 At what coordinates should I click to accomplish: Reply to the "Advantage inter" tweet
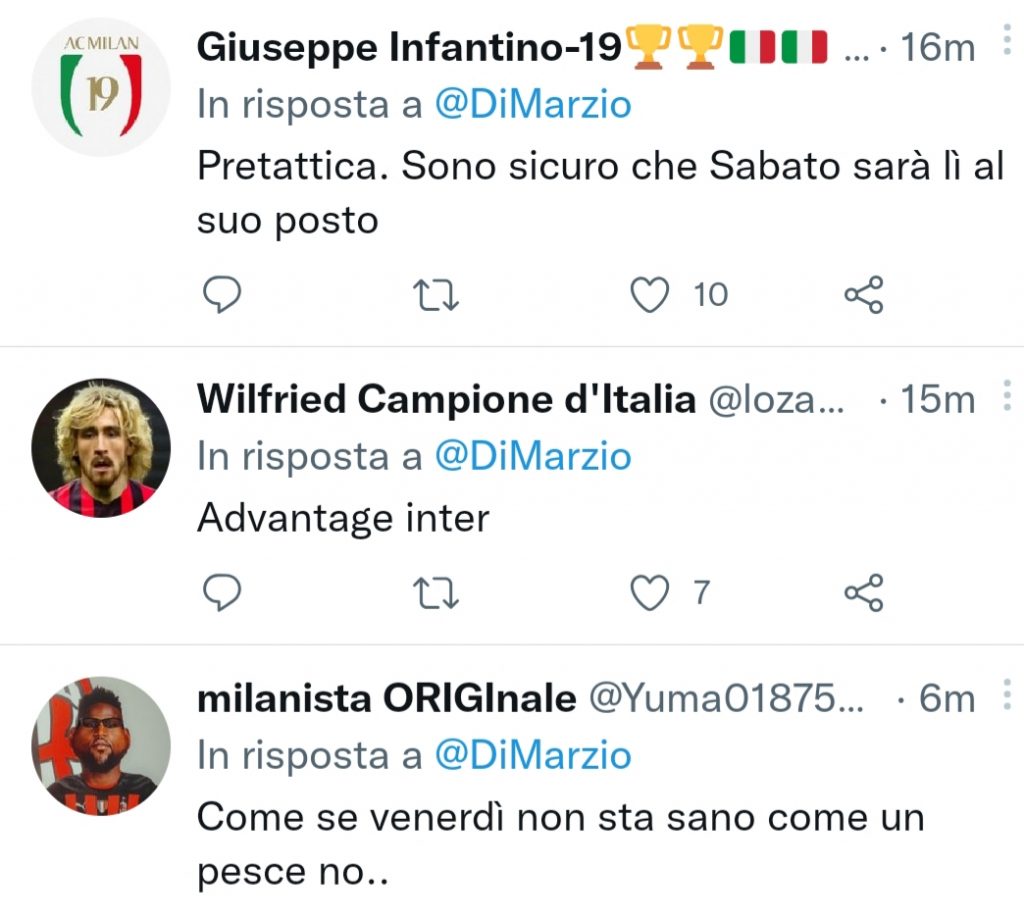tap(223, 593)
